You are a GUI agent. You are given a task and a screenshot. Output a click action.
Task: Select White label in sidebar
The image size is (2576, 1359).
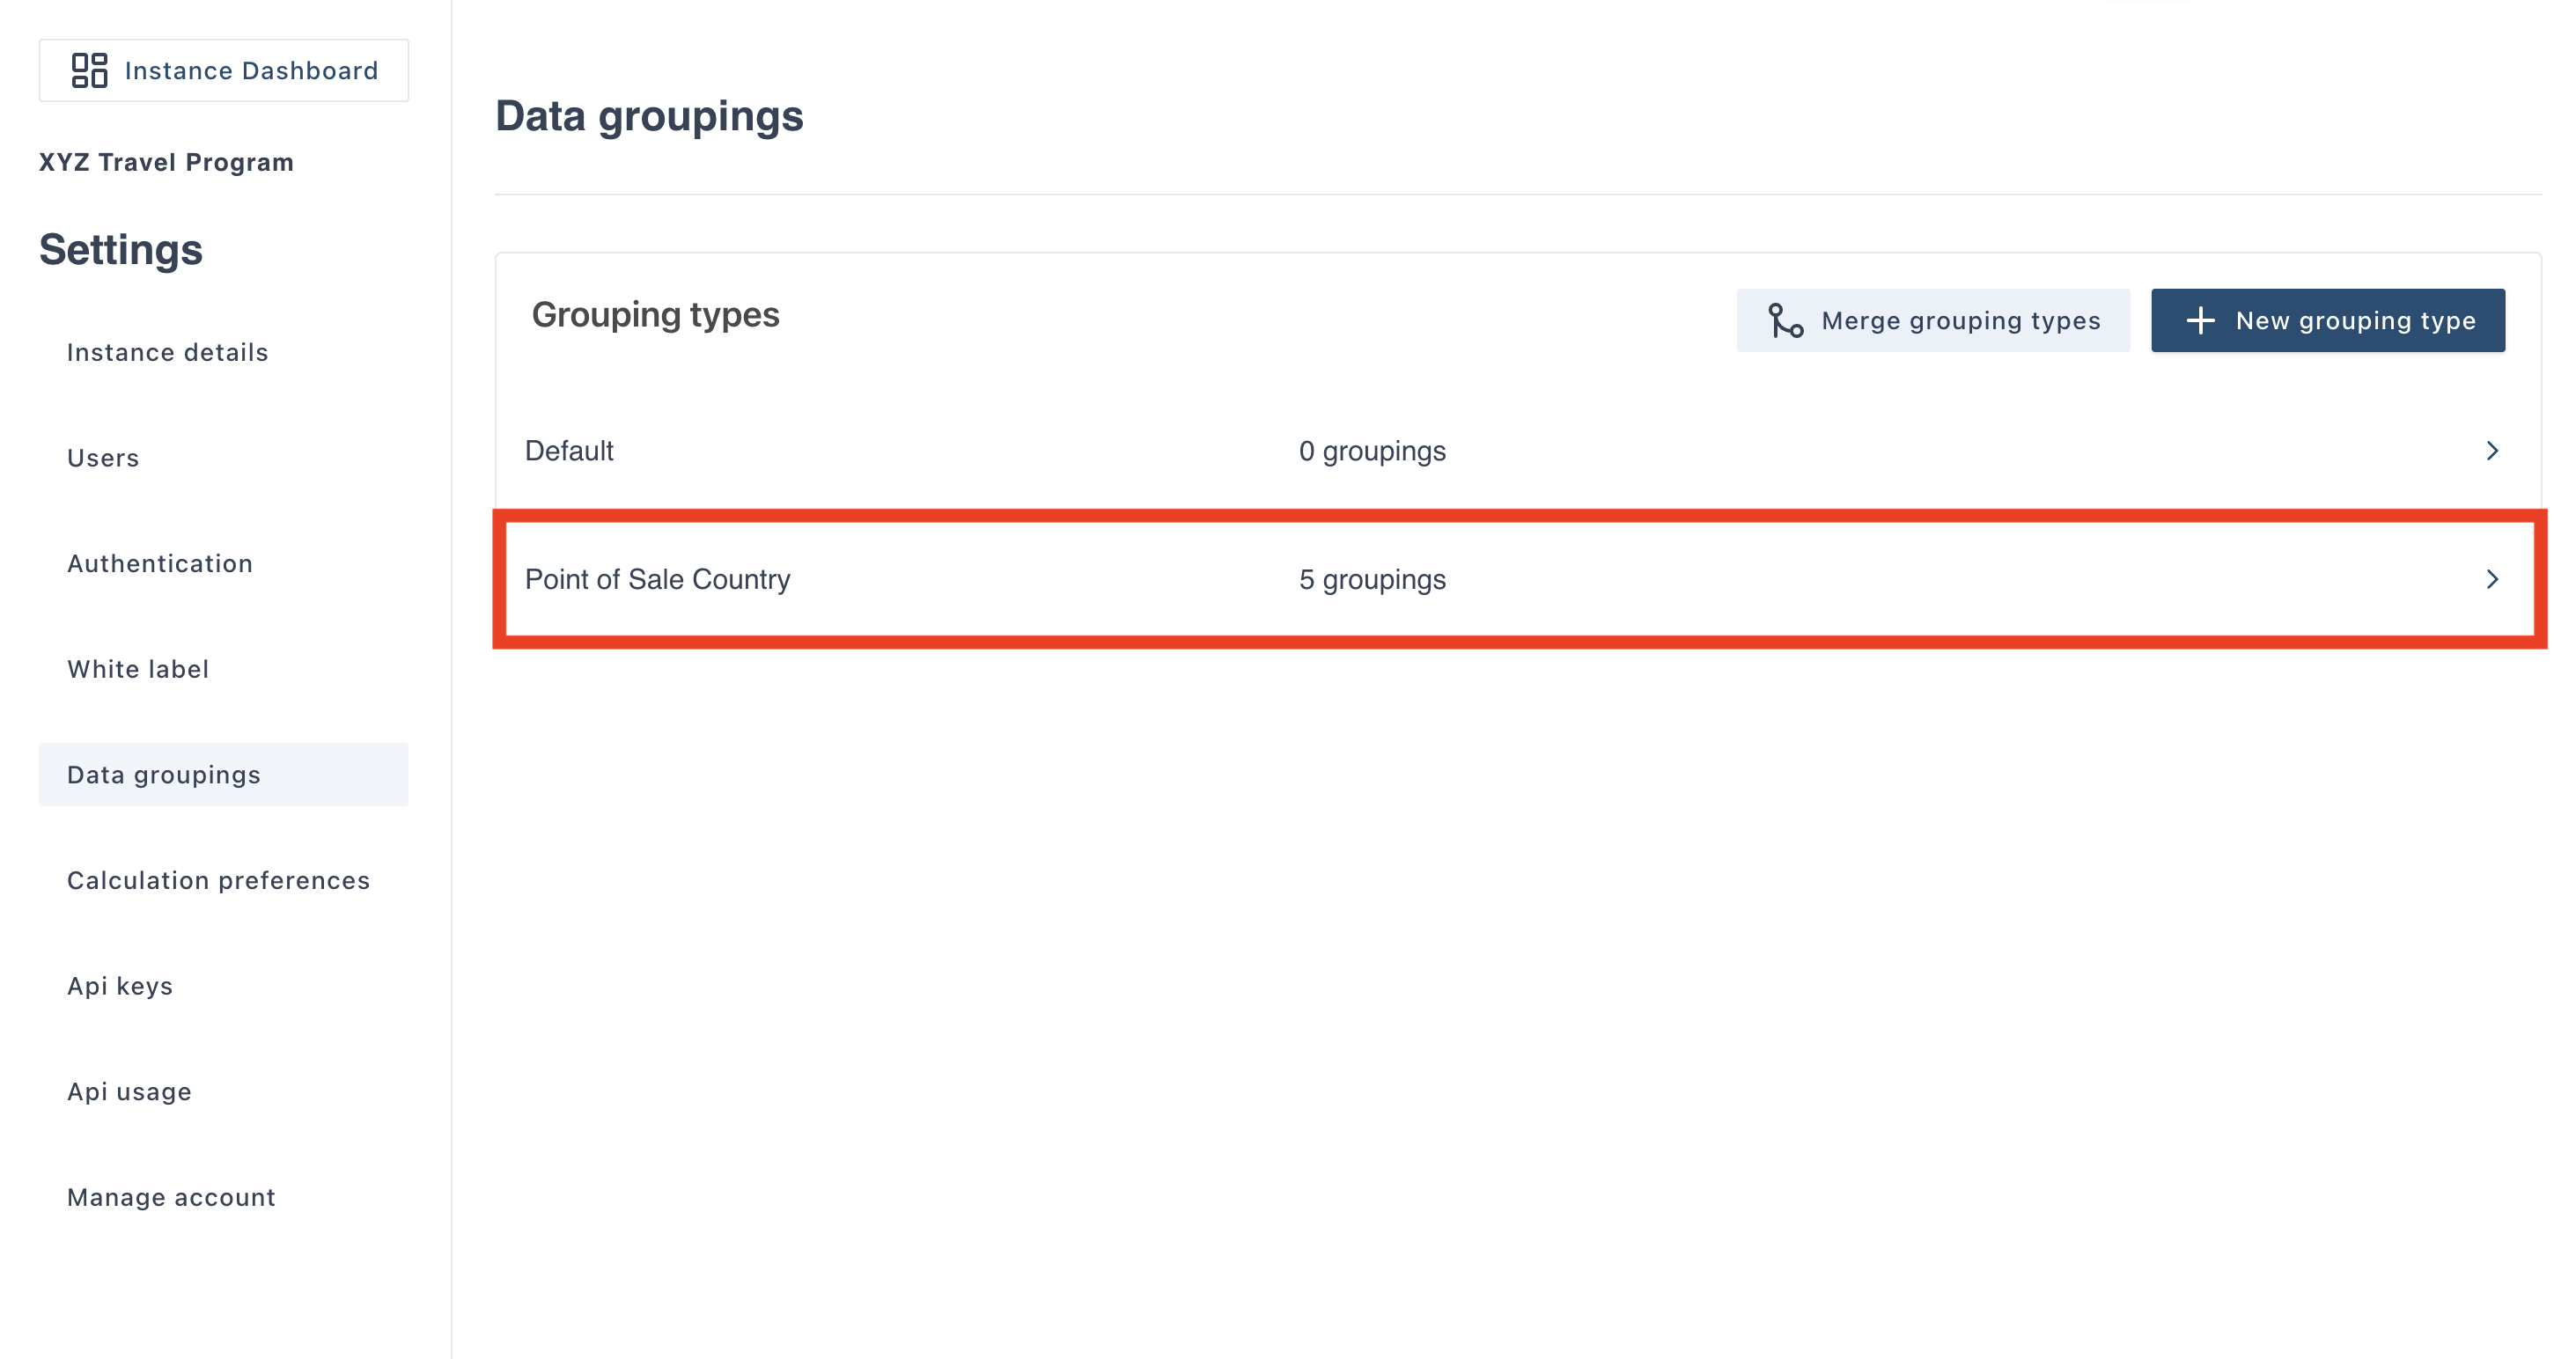pyautogui.click(x=138, y=669)
